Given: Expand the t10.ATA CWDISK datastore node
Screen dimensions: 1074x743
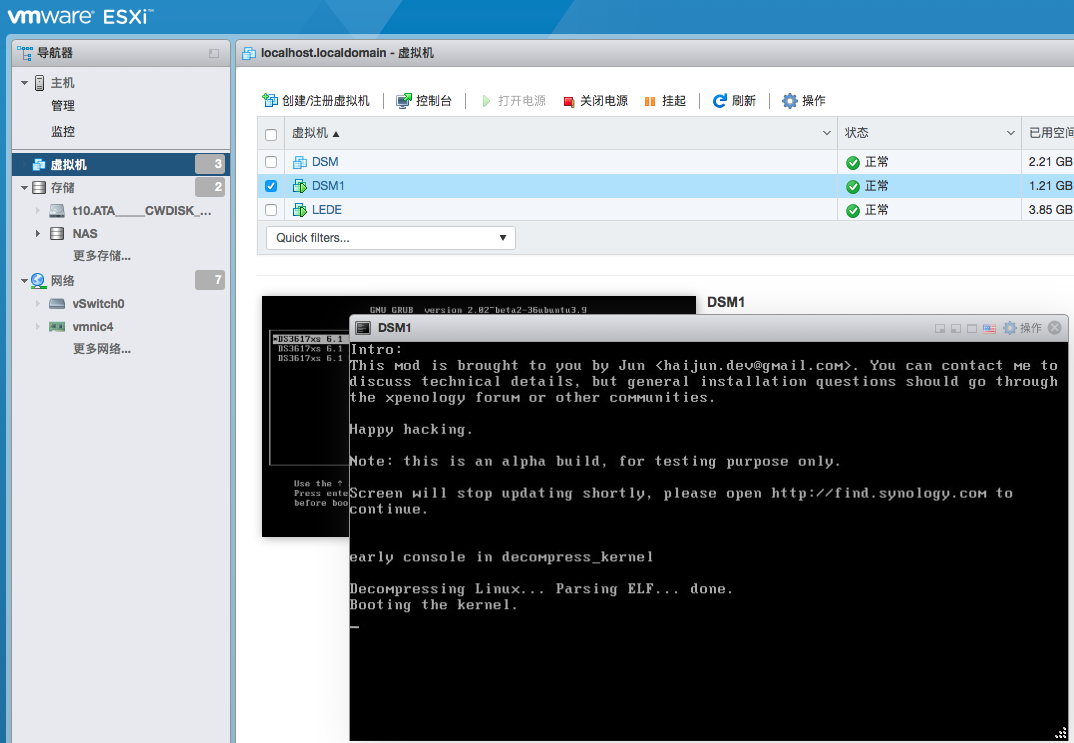Looking at the screenshot, I should (x=38, y=211).
